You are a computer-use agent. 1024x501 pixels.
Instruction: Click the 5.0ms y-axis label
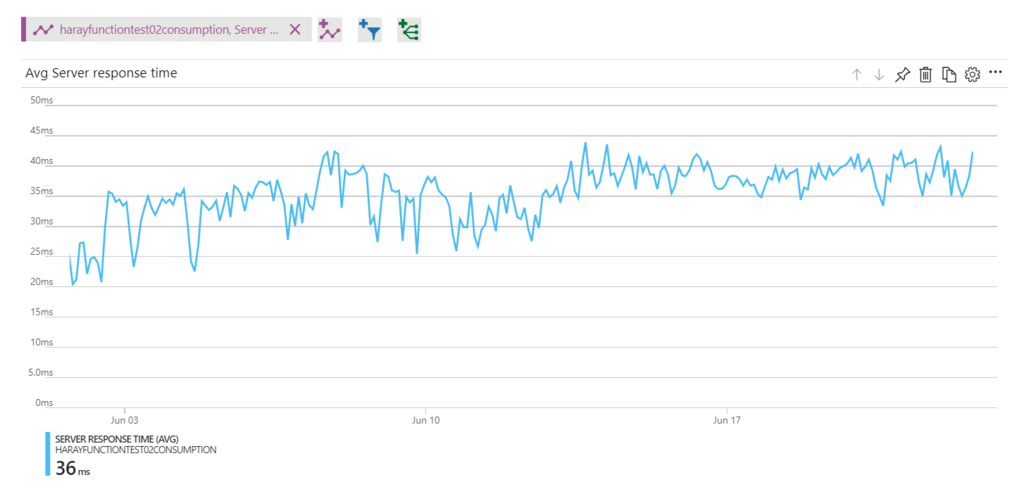point(40,373)
